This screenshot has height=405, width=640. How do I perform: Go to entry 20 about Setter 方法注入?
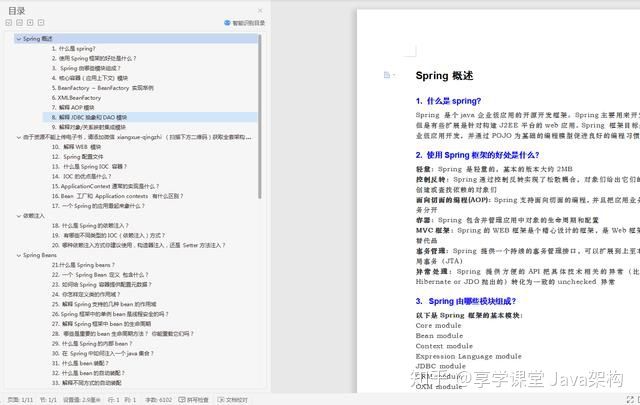point(139,245)
